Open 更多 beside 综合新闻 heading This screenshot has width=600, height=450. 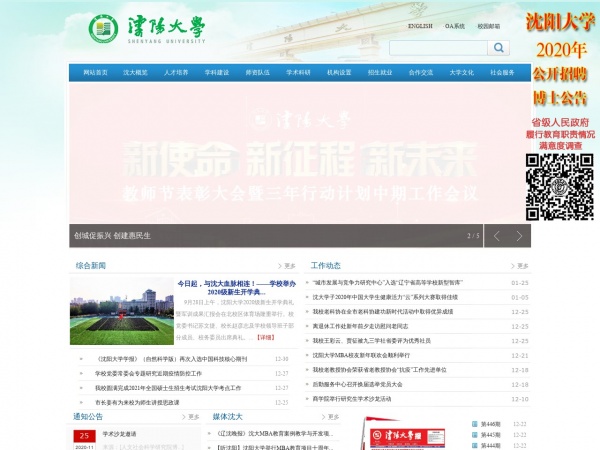pyautogui.click(x=287, y=266)
